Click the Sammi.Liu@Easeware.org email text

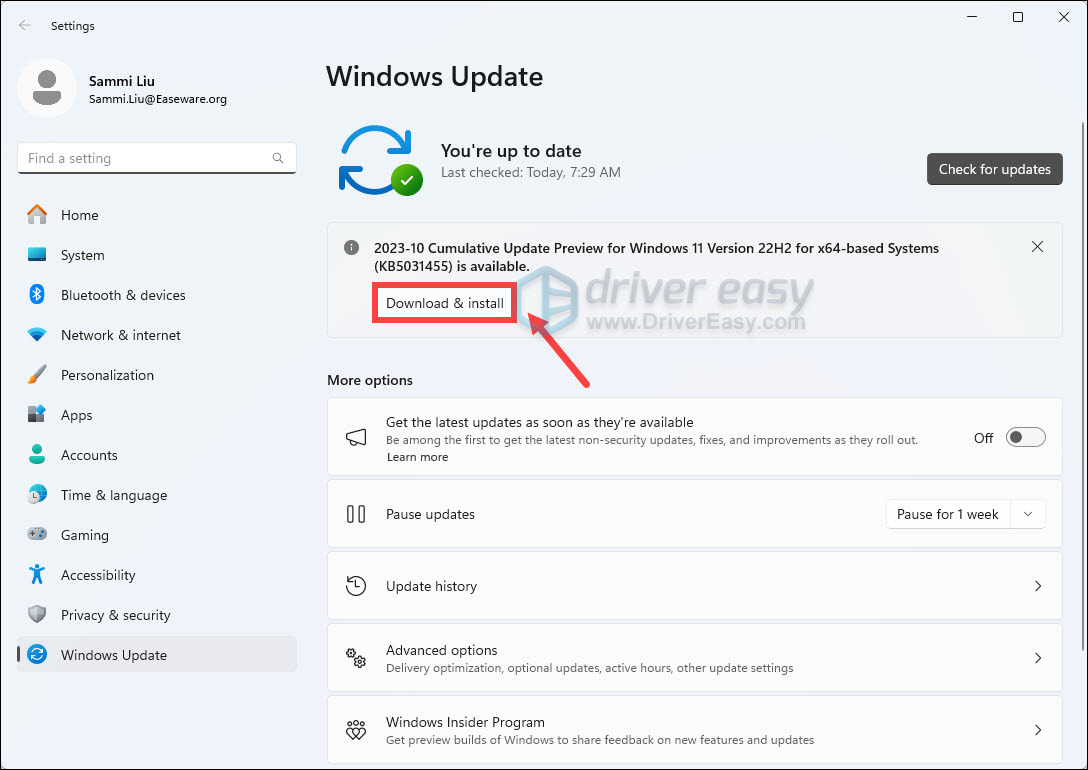[158, 99]
